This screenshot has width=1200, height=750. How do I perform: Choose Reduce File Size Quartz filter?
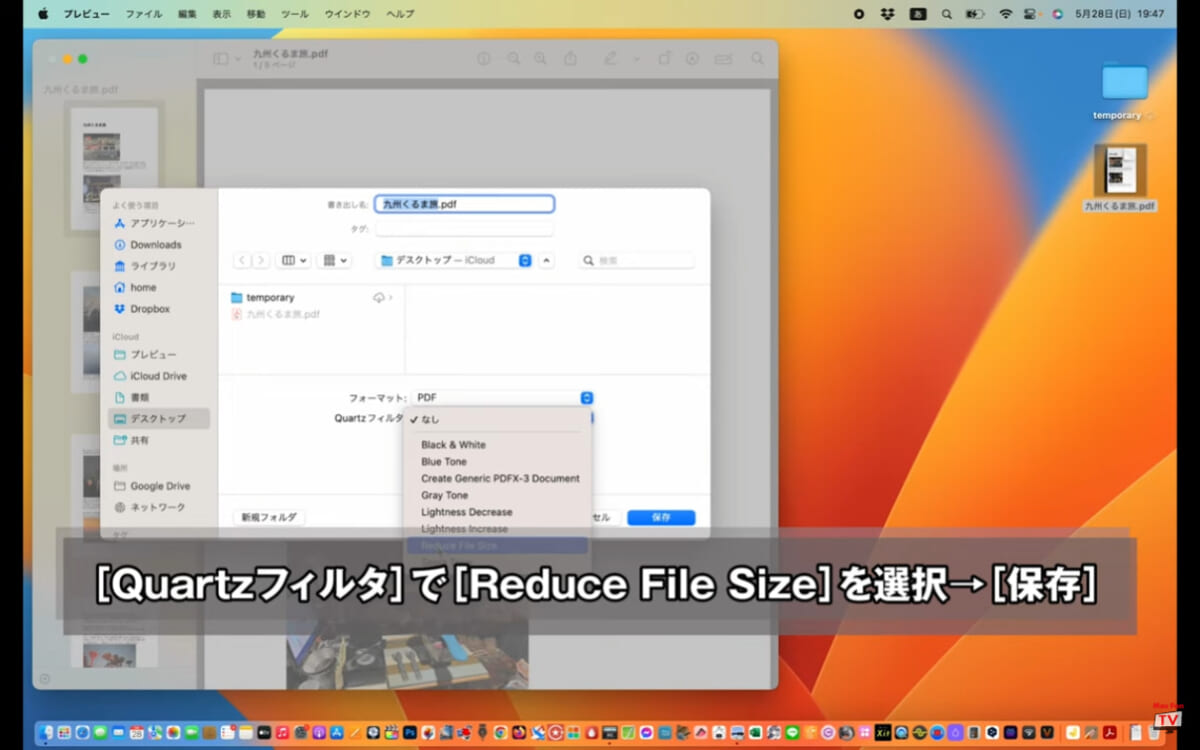click(497, 546)
